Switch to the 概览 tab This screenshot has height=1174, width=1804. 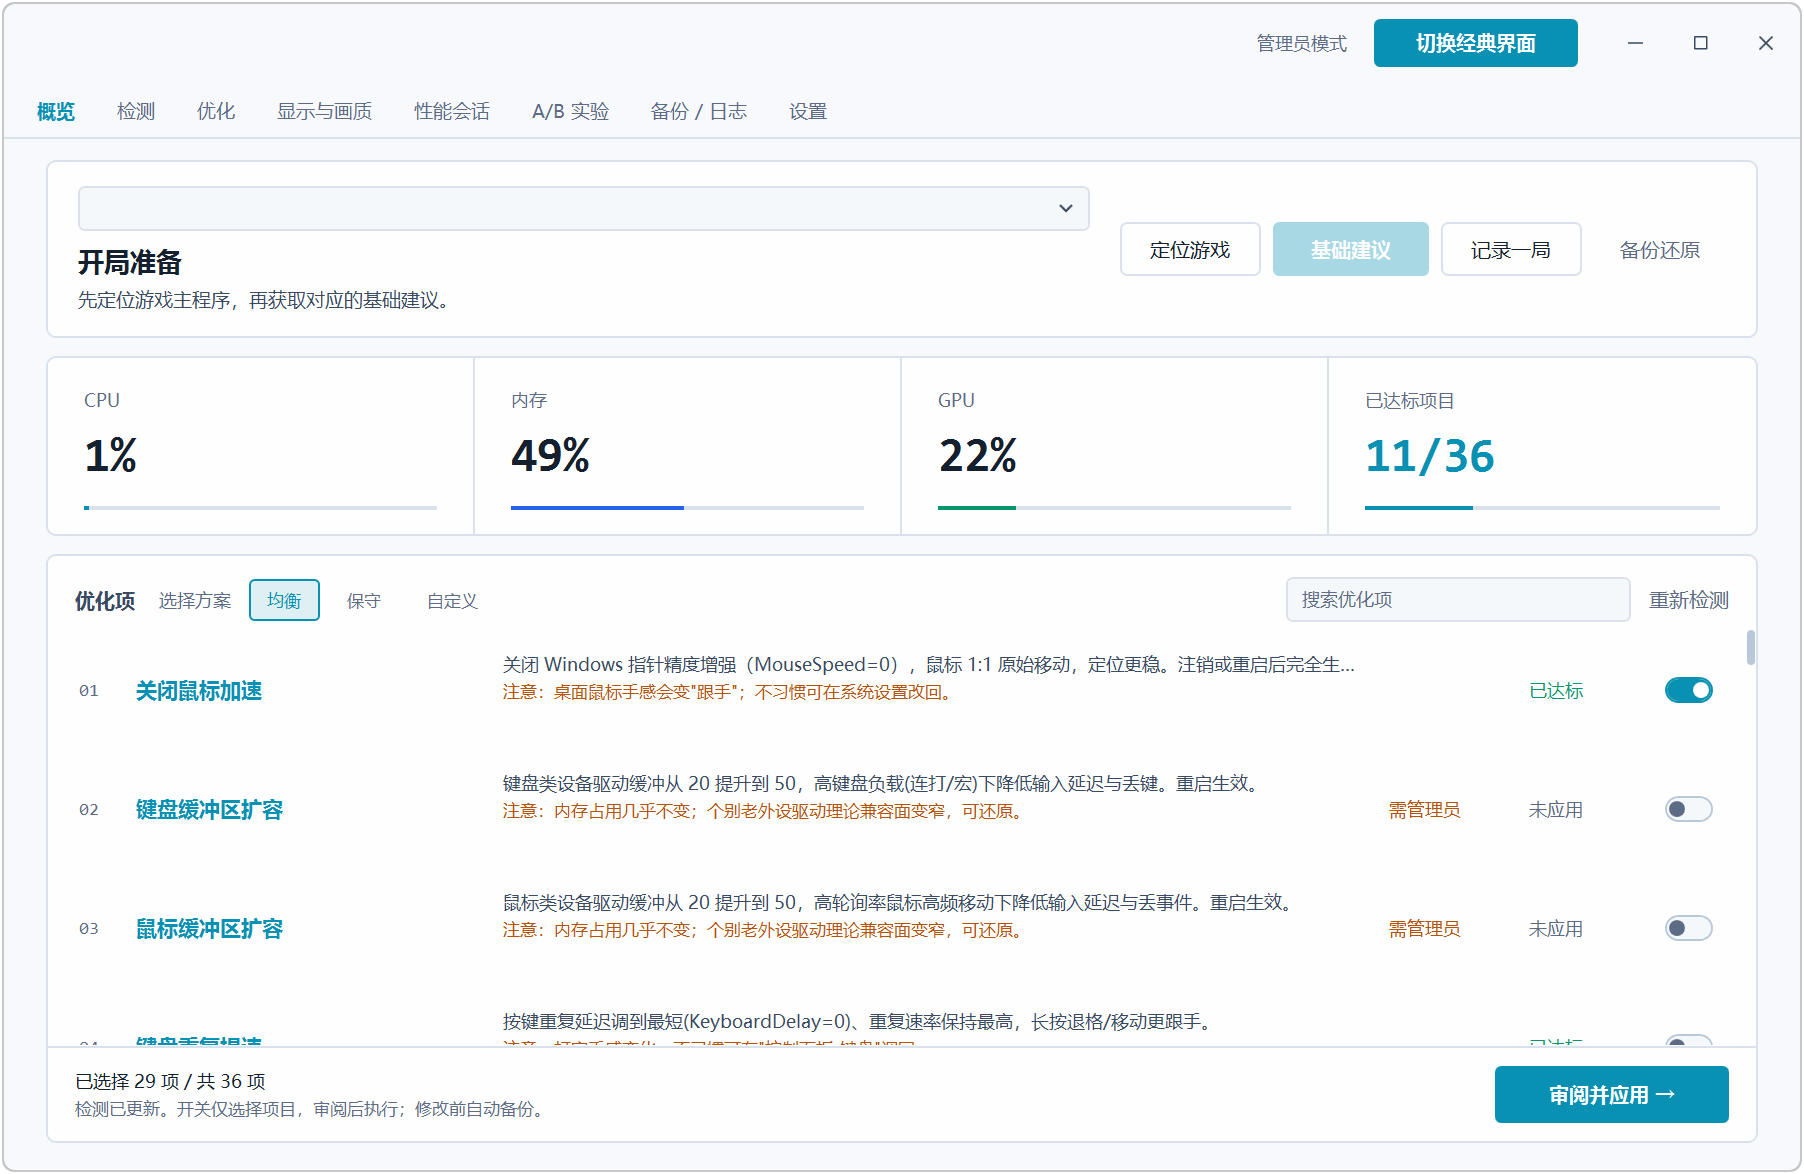click(56, 111)
